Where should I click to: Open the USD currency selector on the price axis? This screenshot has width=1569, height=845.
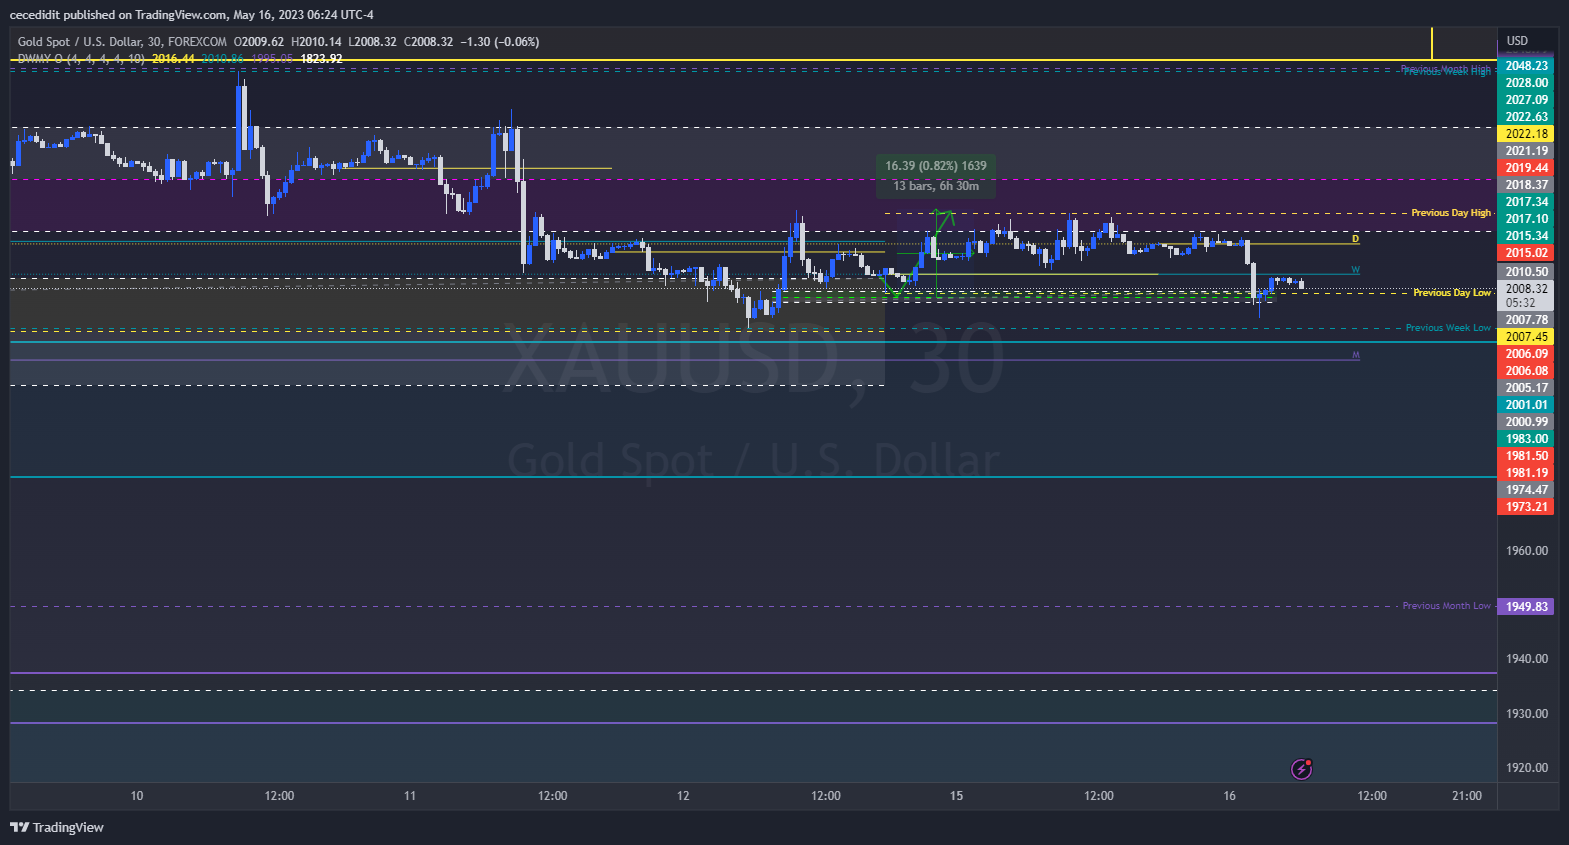[1517, 41]
